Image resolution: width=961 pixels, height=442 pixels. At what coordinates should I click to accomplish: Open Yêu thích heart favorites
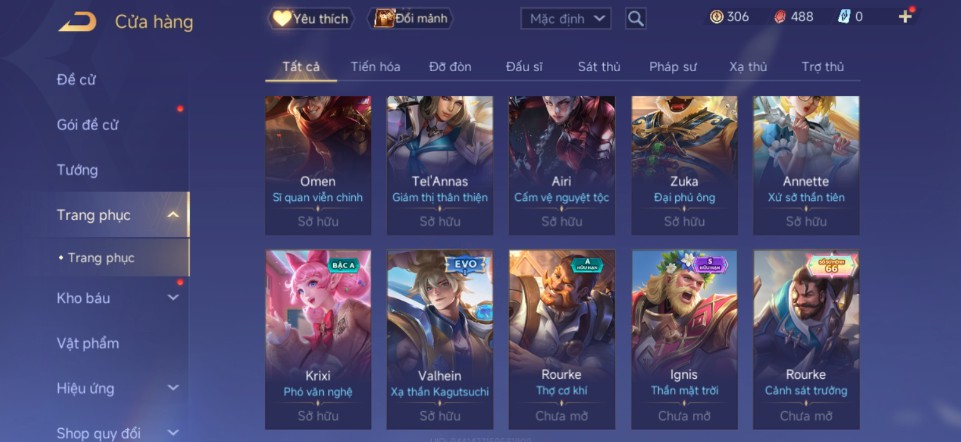point(311,18)
